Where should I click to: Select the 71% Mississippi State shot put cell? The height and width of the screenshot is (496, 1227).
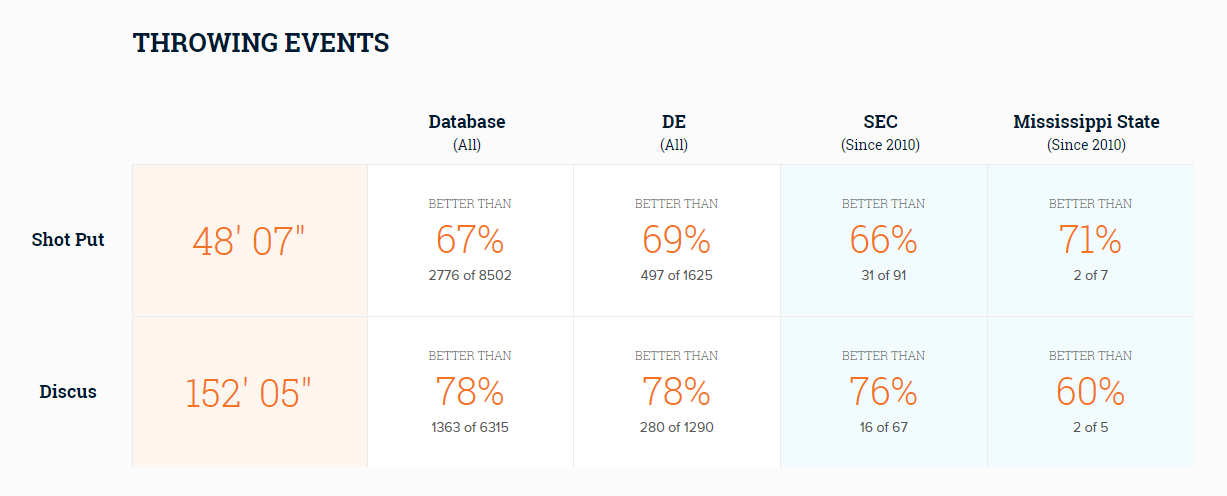coord(1091,241)
